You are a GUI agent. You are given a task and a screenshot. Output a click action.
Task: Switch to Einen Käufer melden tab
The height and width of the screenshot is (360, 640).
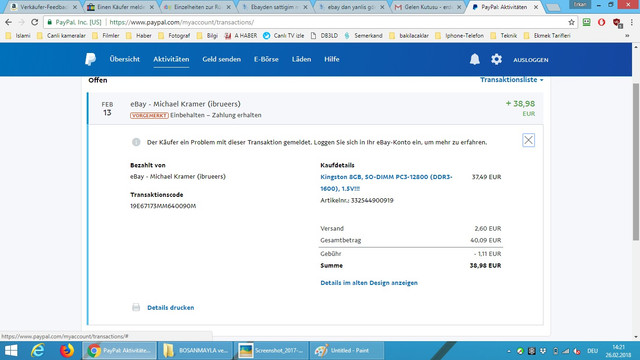[120, 7]
